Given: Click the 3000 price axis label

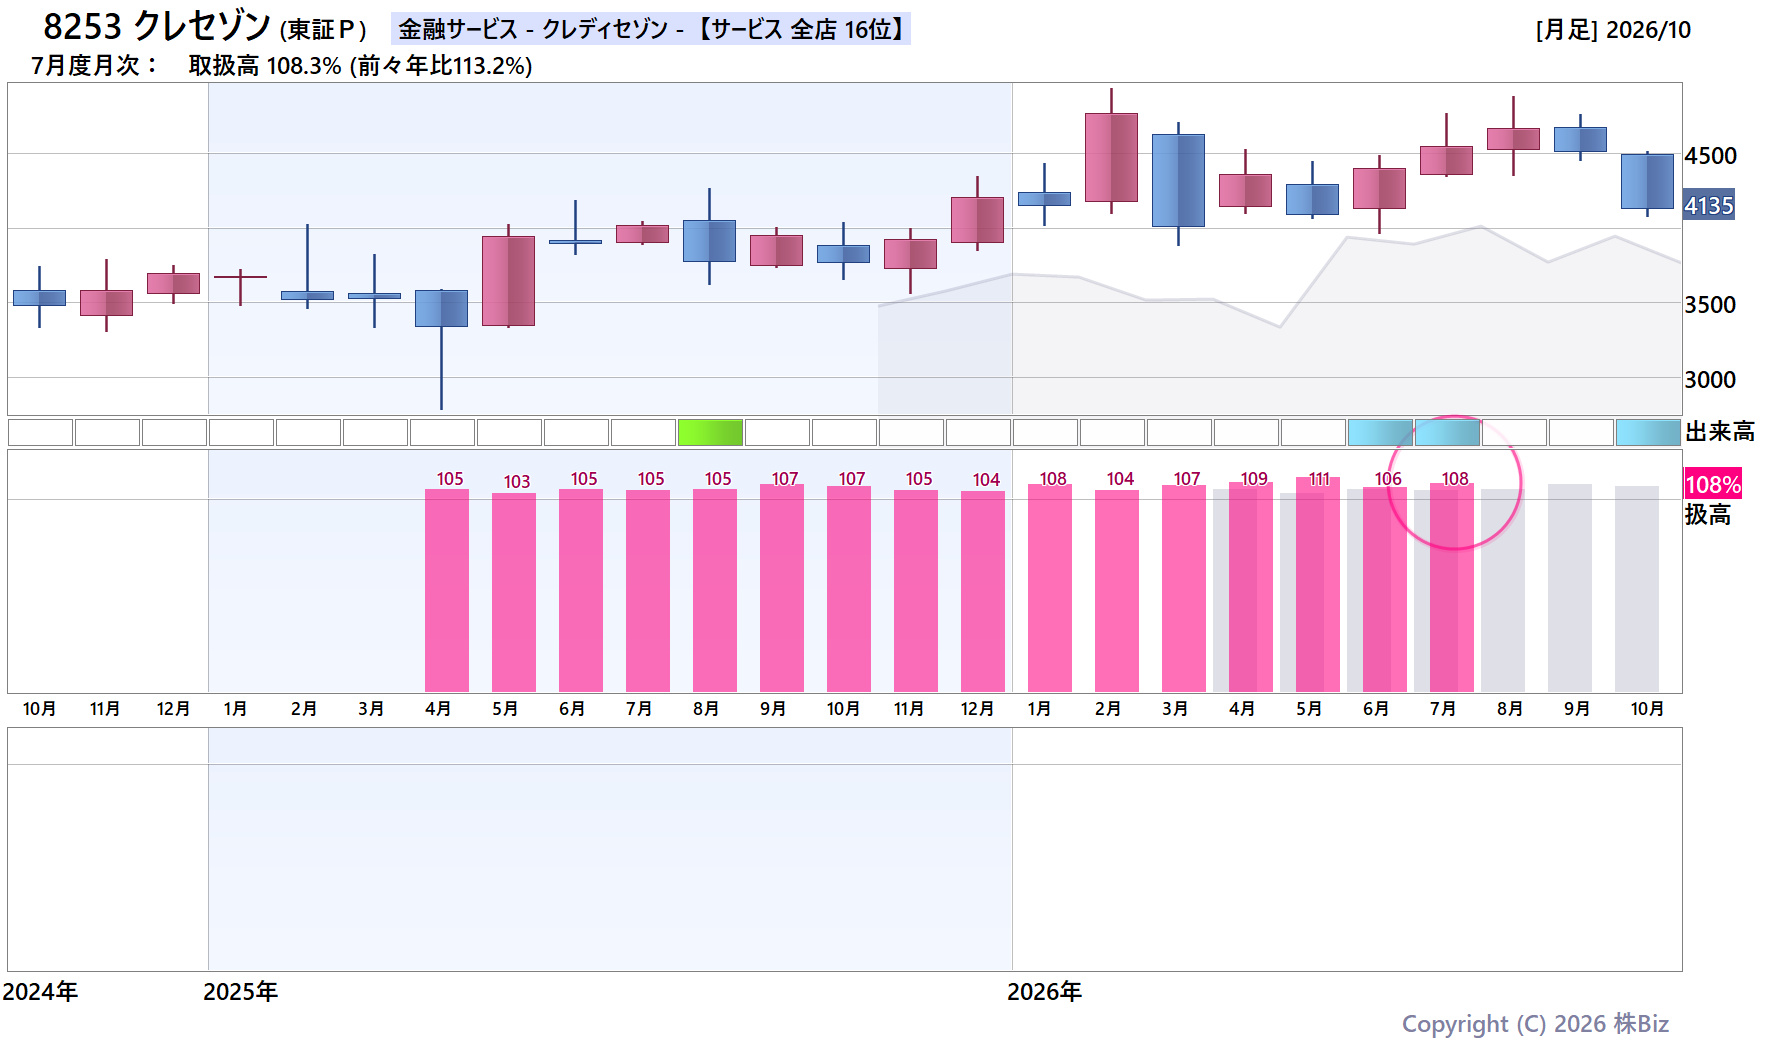Looking at the screenshot, I should (x=1710, y=380).
